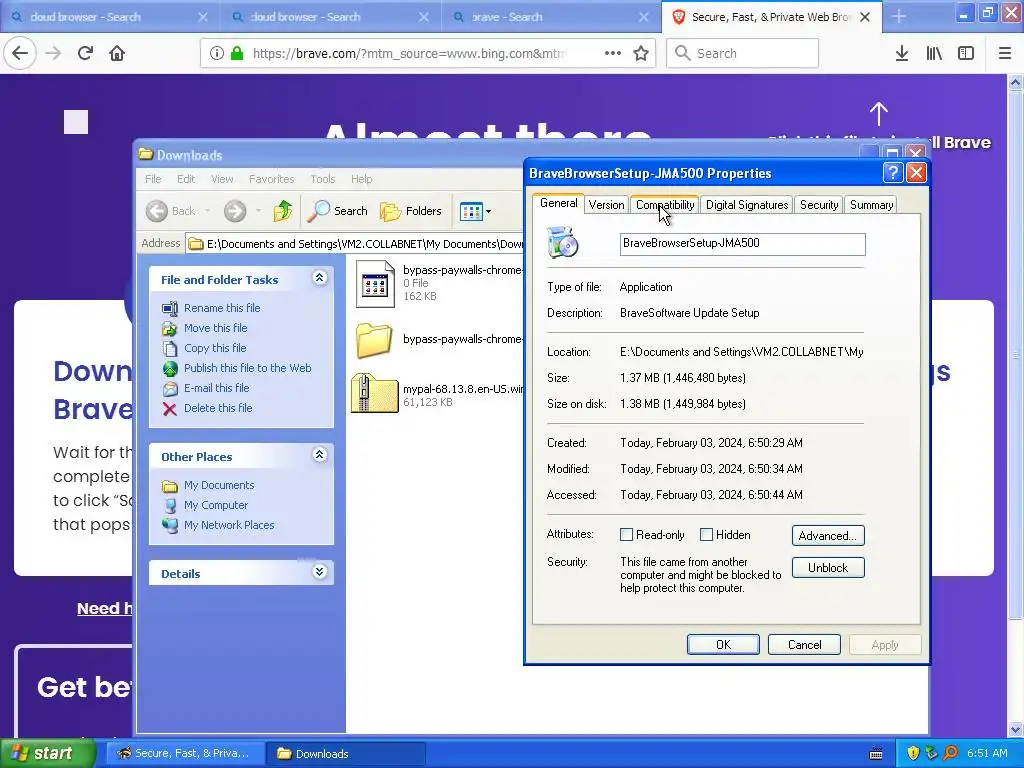Select mypal-68.13.8 zip archive icon
This screenshot has height=768, width=1024.
coord(375,394)
